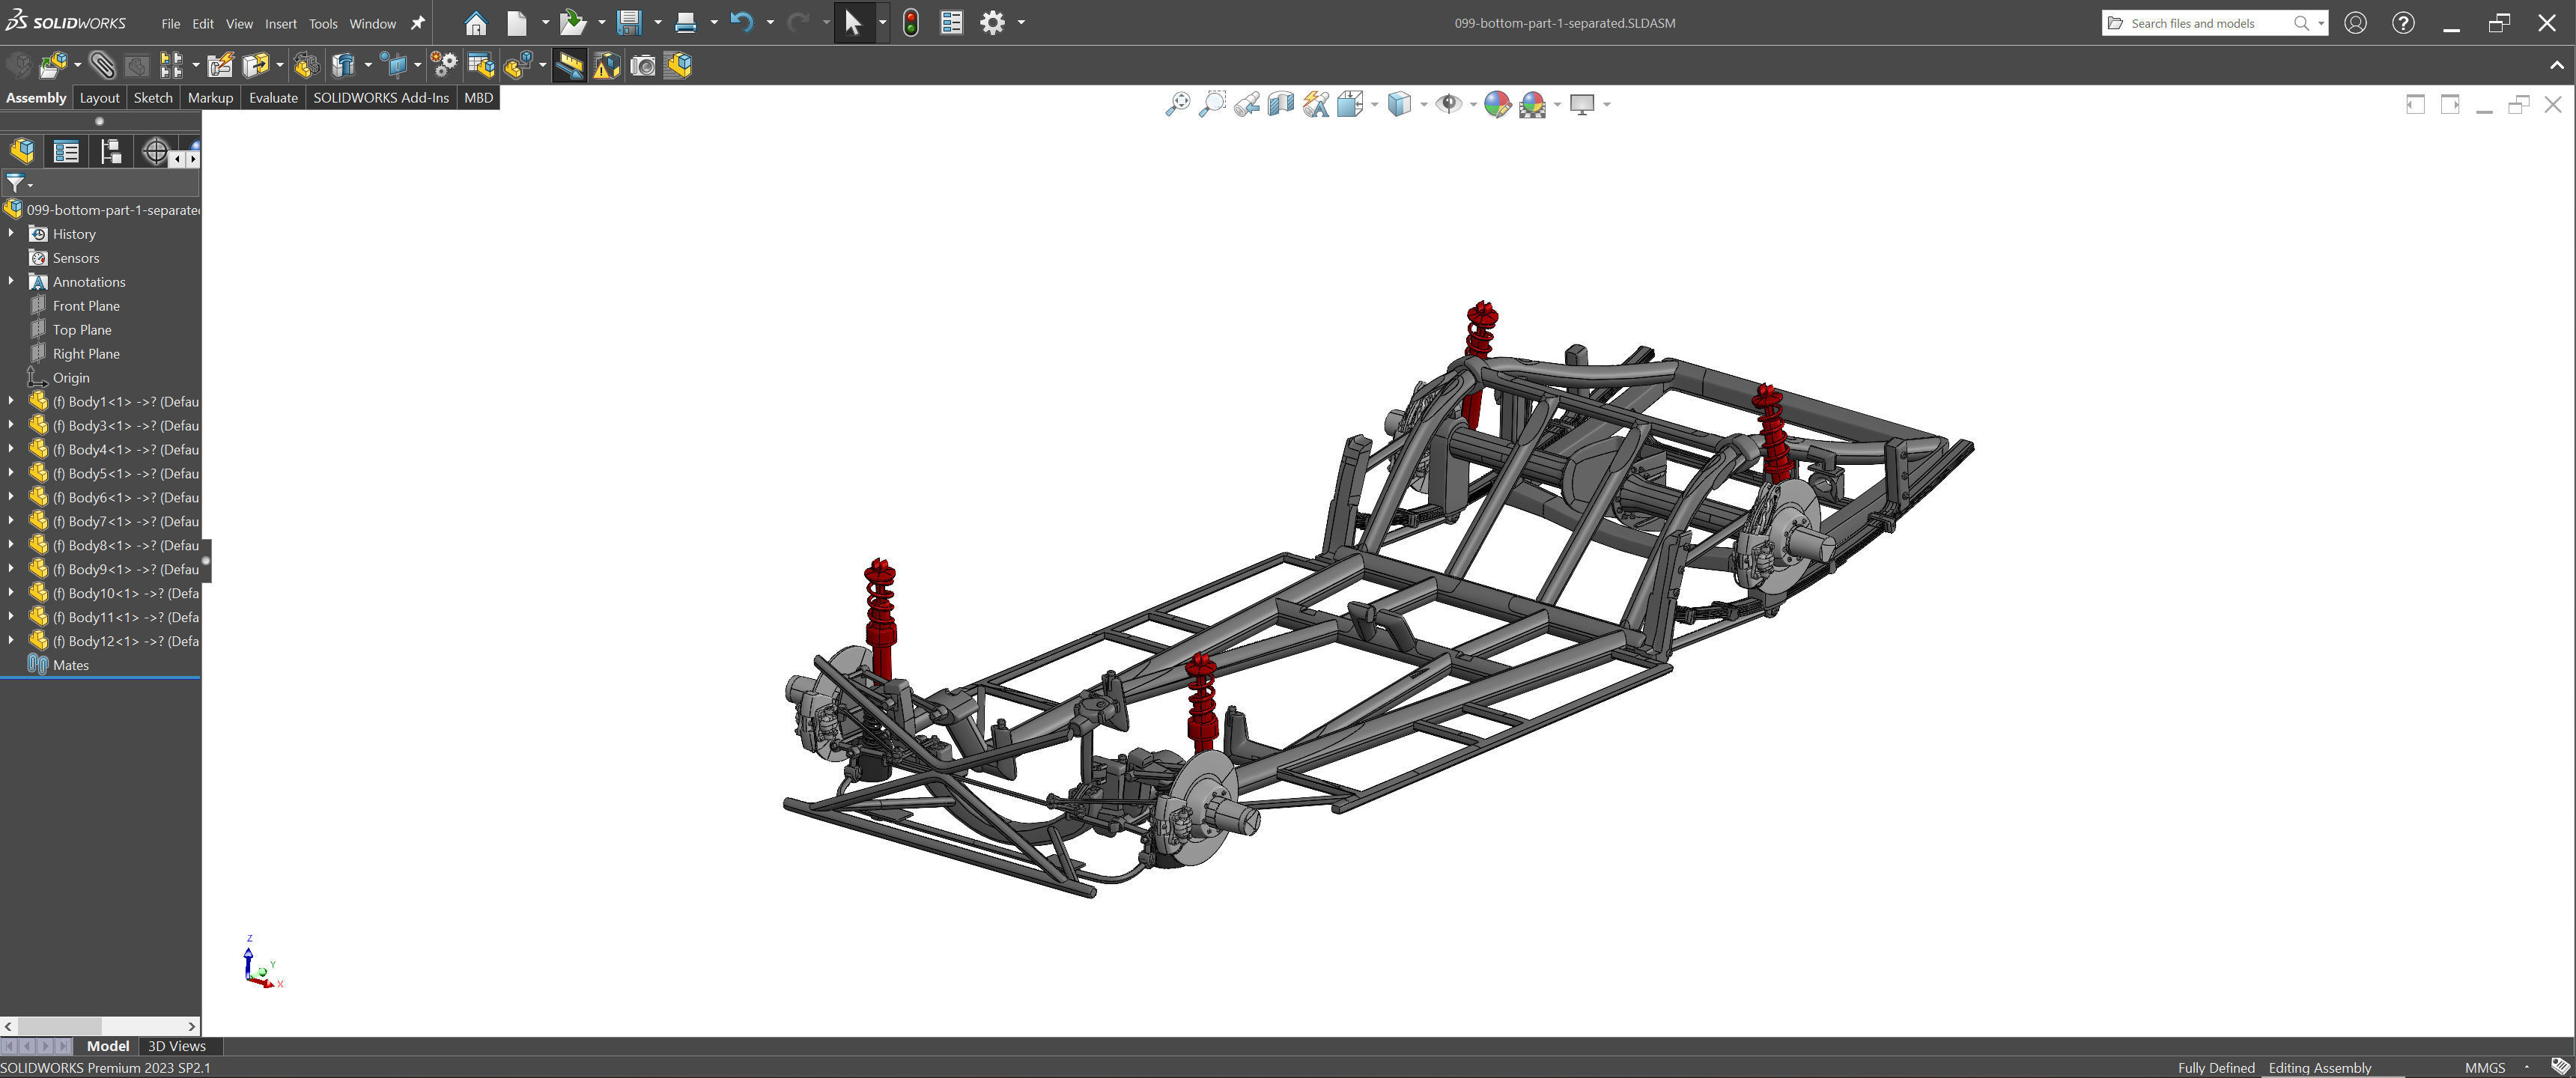The width and height of the screenshot is (2576, 1078).
Task: Select the Zoom to Area tool
Action: click(x=1212, y=104)
